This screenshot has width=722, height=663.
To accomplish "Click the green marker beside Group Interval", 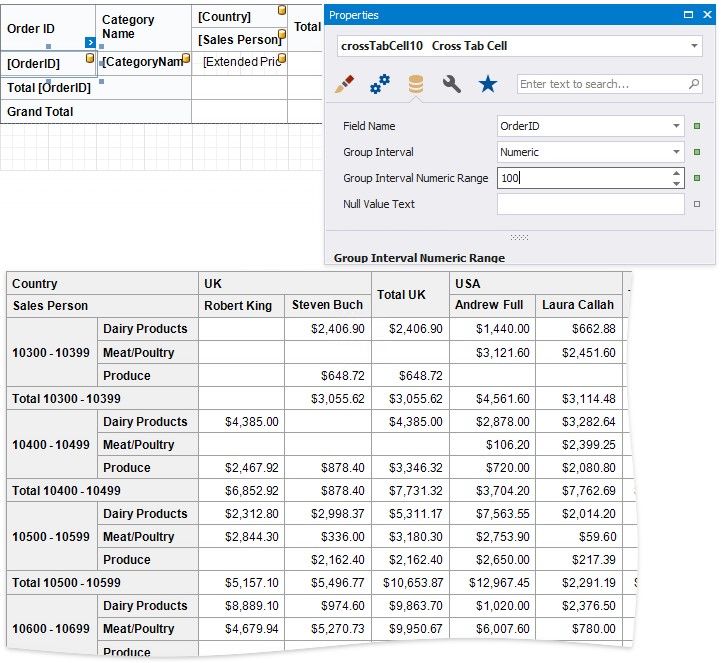I will tap(697, 152).
